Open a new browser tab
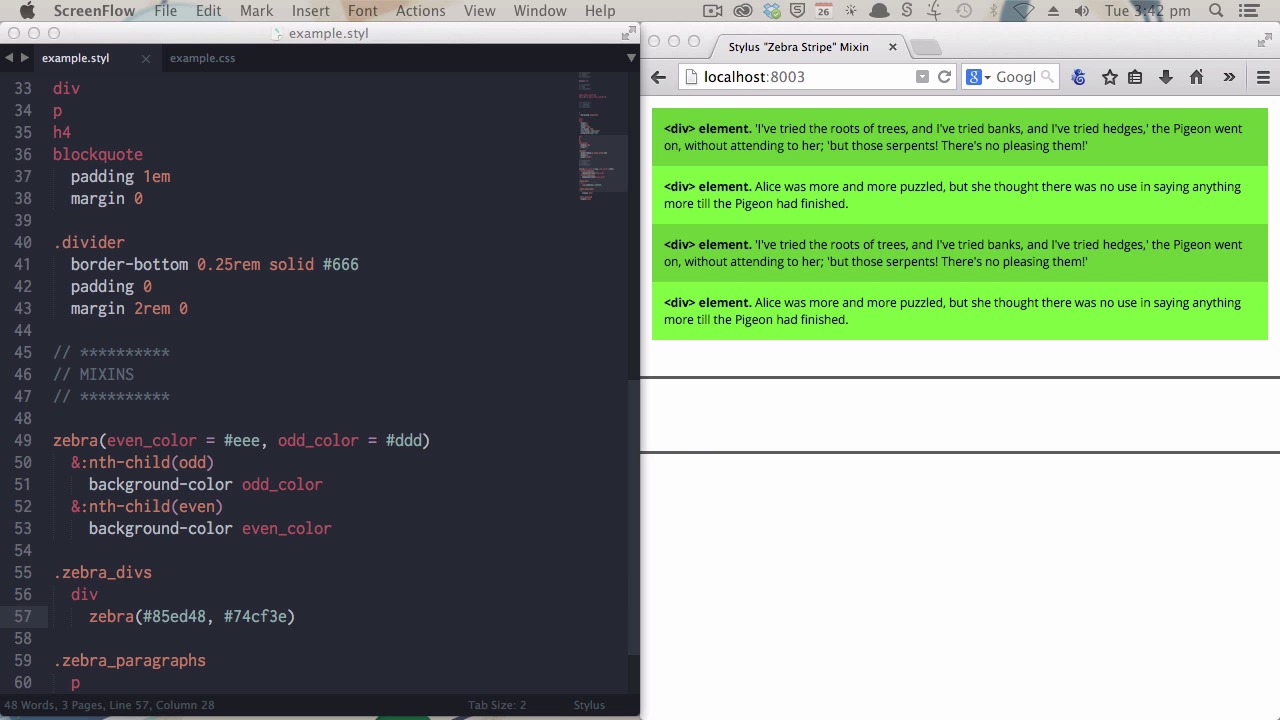Image resolution: width=1280 pixels, height=720 pixels. pos(926,47)
